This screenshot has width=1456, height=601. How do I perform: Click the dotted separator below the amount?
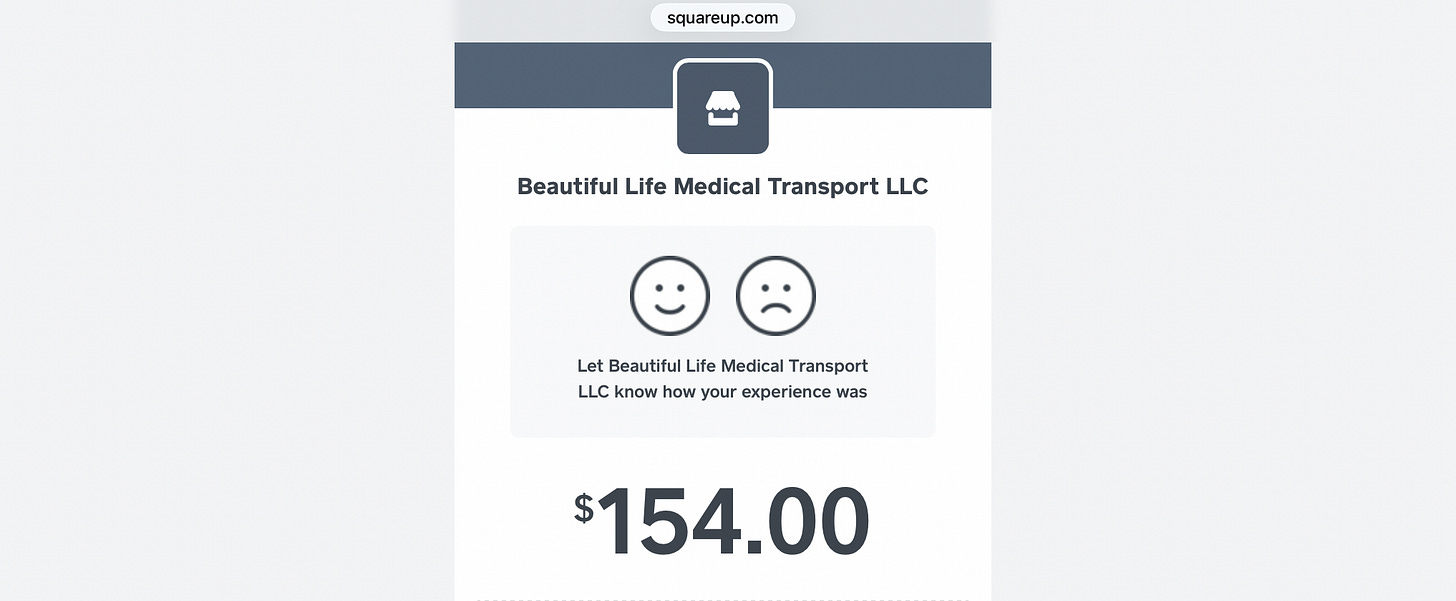pyautogui.click(x=722, y=599)
